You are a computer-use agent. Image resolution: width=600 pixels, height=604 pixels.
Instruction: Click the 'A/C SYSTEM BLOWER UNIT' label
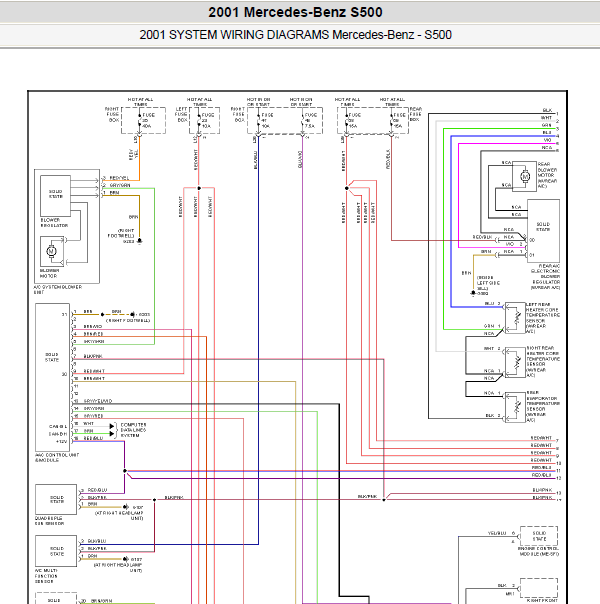(x=57, y=289)
